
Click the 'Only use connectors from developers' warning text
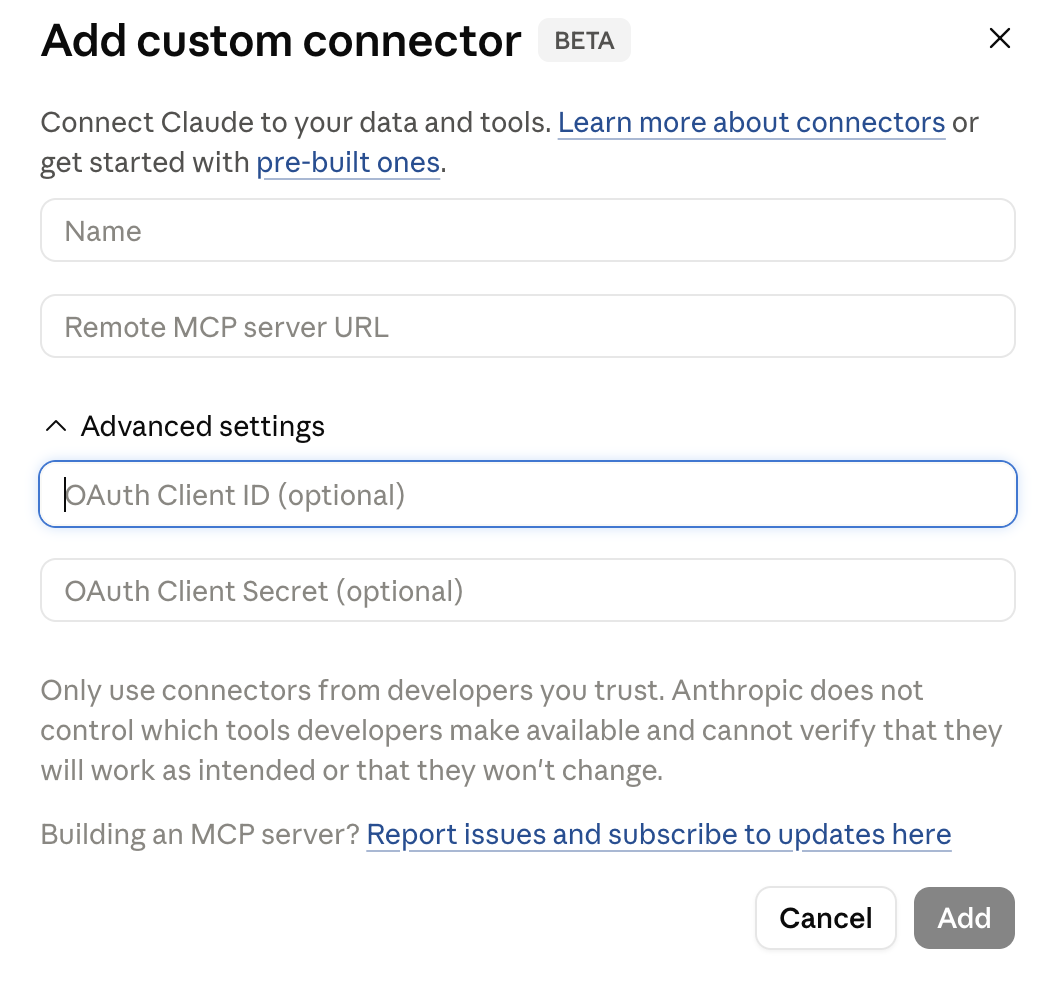pyautogui.click(x=521, y=730)
